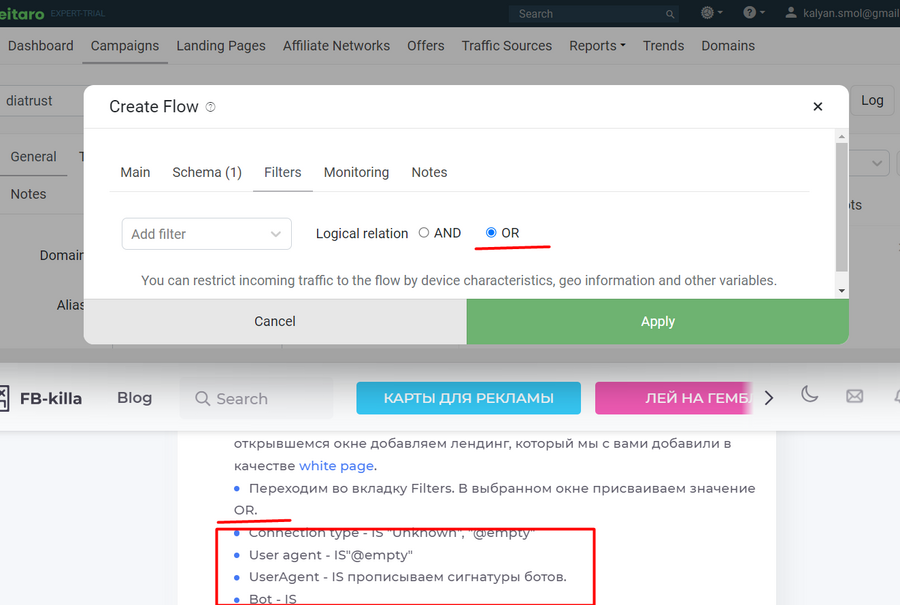900x605 pixels.
Task: Click the FB-killa site logo
Action: point(42,398)
